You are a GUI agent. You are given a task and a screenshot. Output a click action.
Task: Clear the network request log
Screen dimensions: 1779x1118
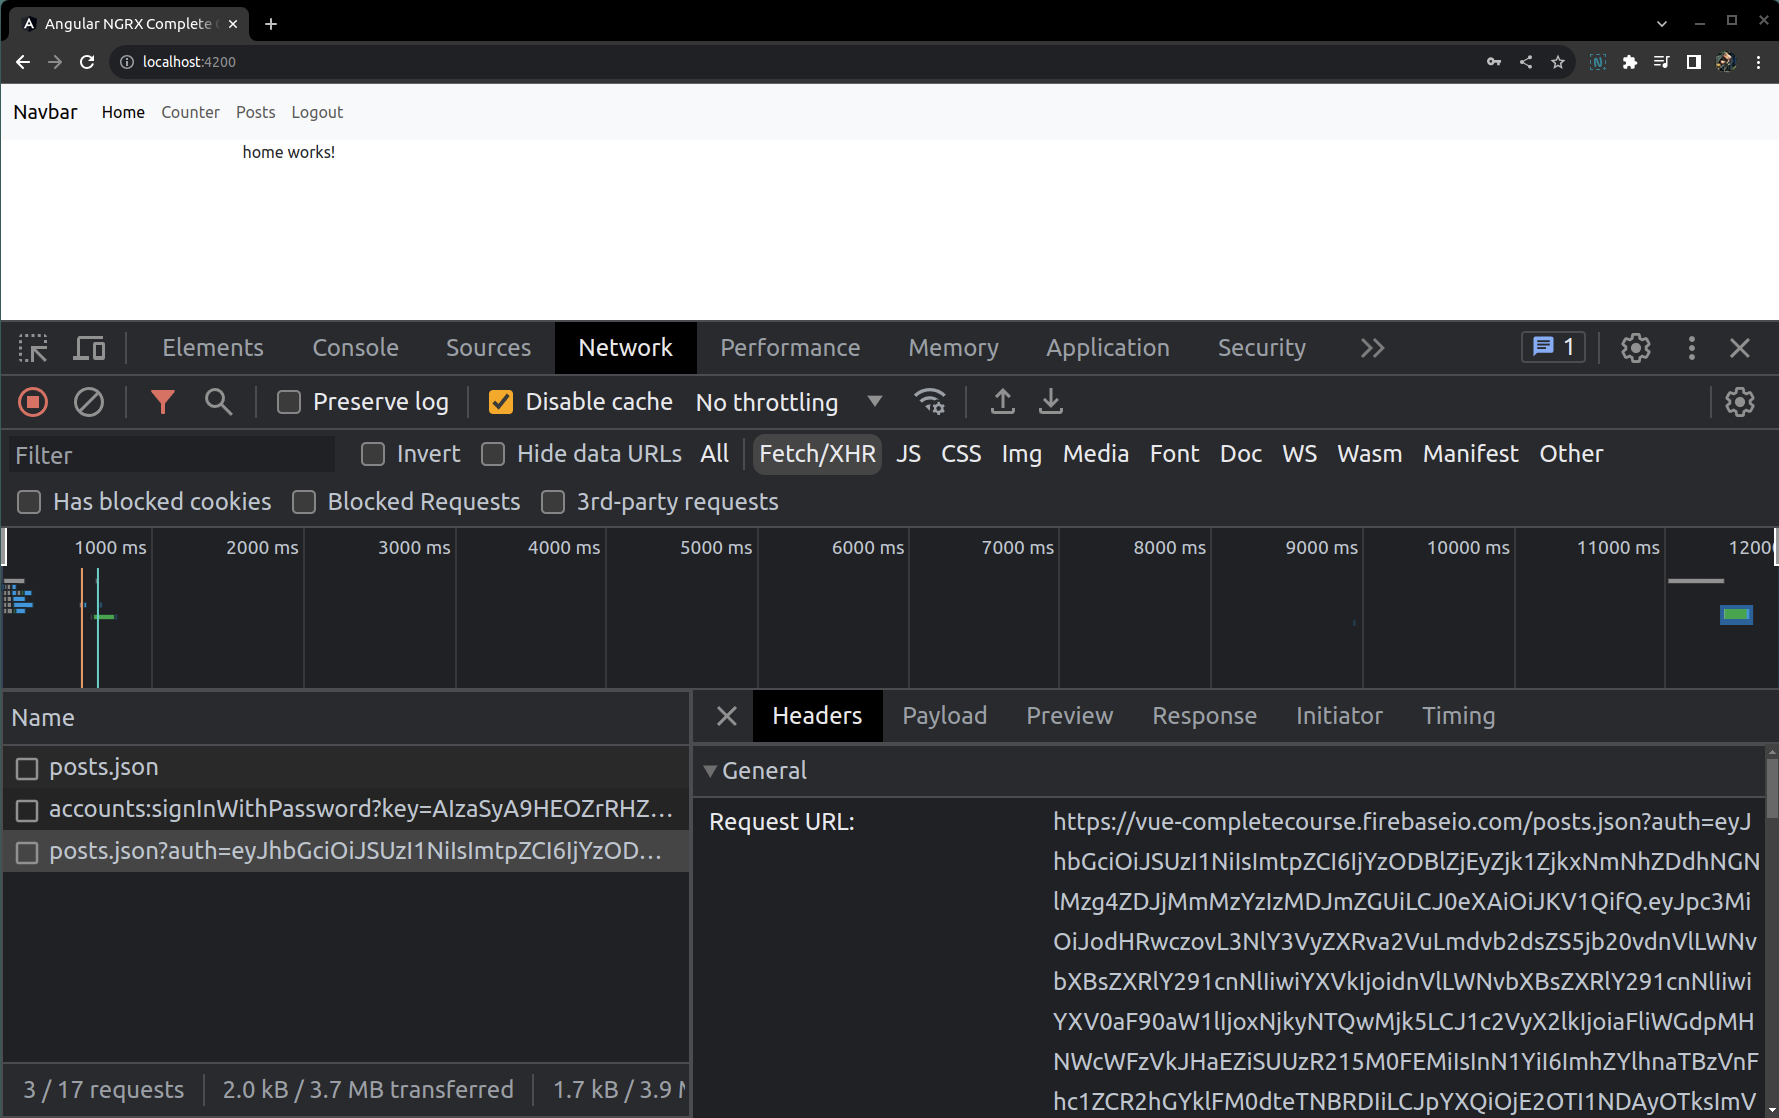[x=88, y=402]
